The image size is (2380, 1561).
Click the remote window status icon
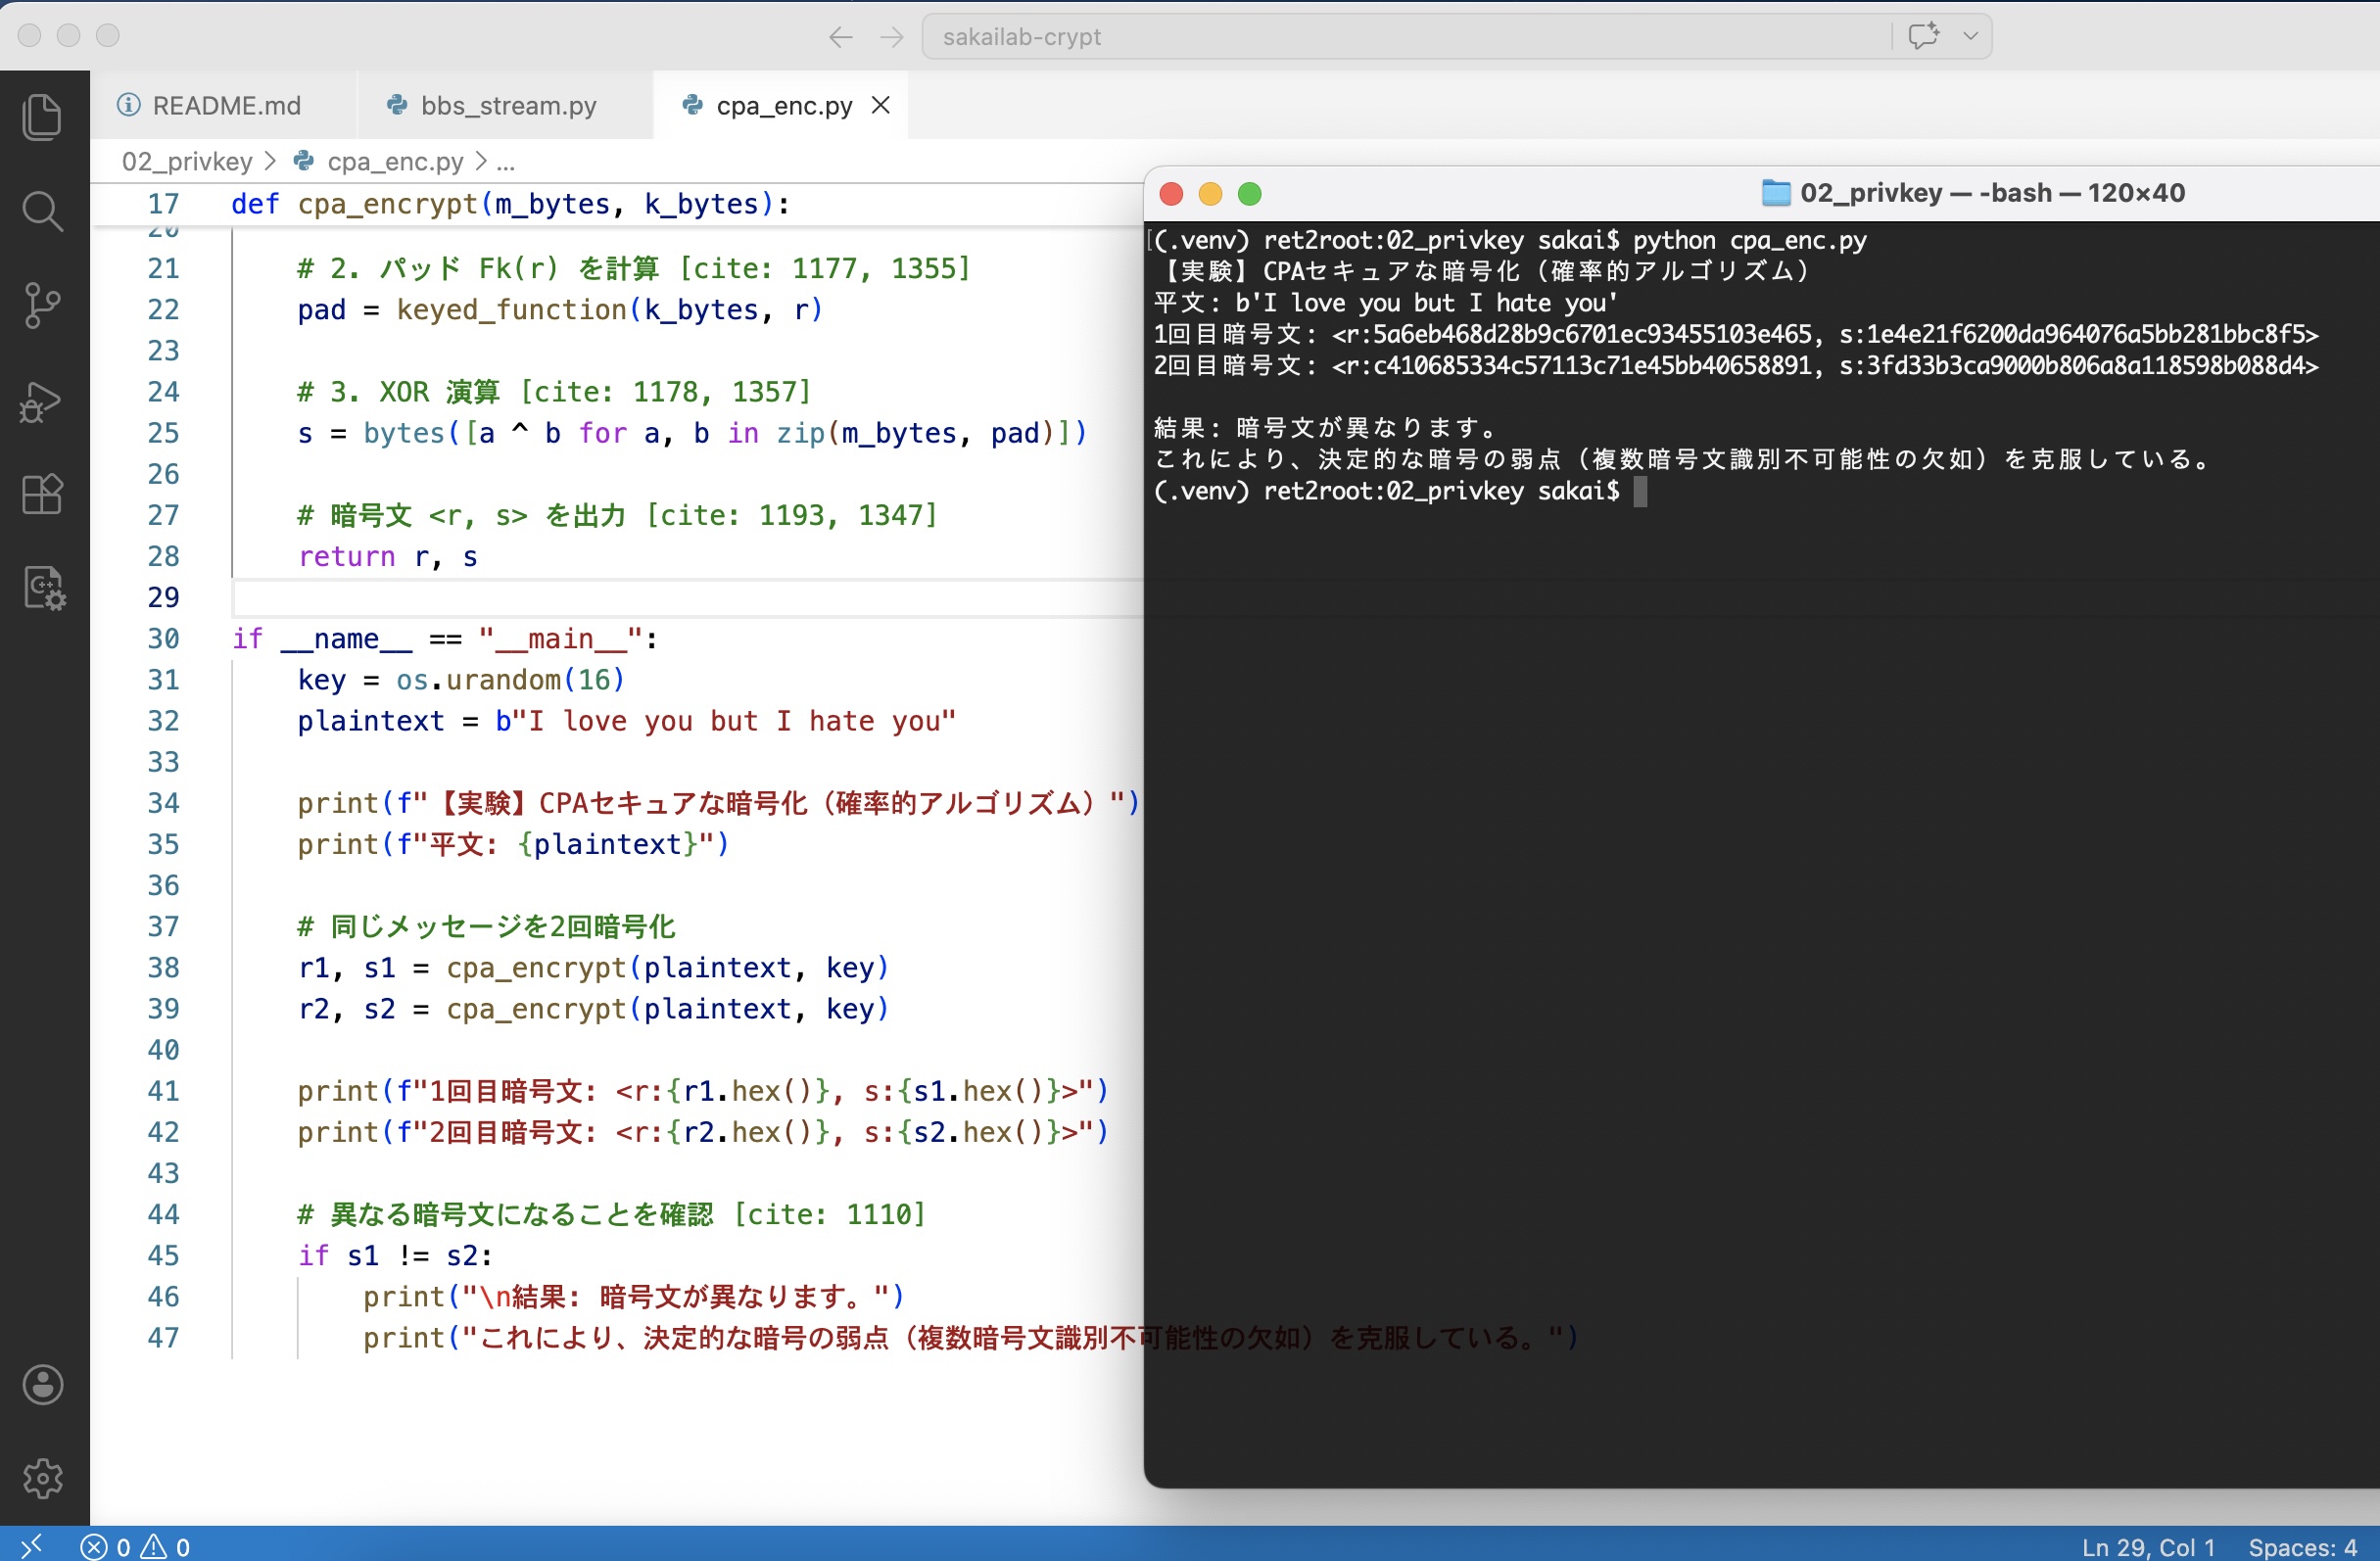pos(30,1547)
